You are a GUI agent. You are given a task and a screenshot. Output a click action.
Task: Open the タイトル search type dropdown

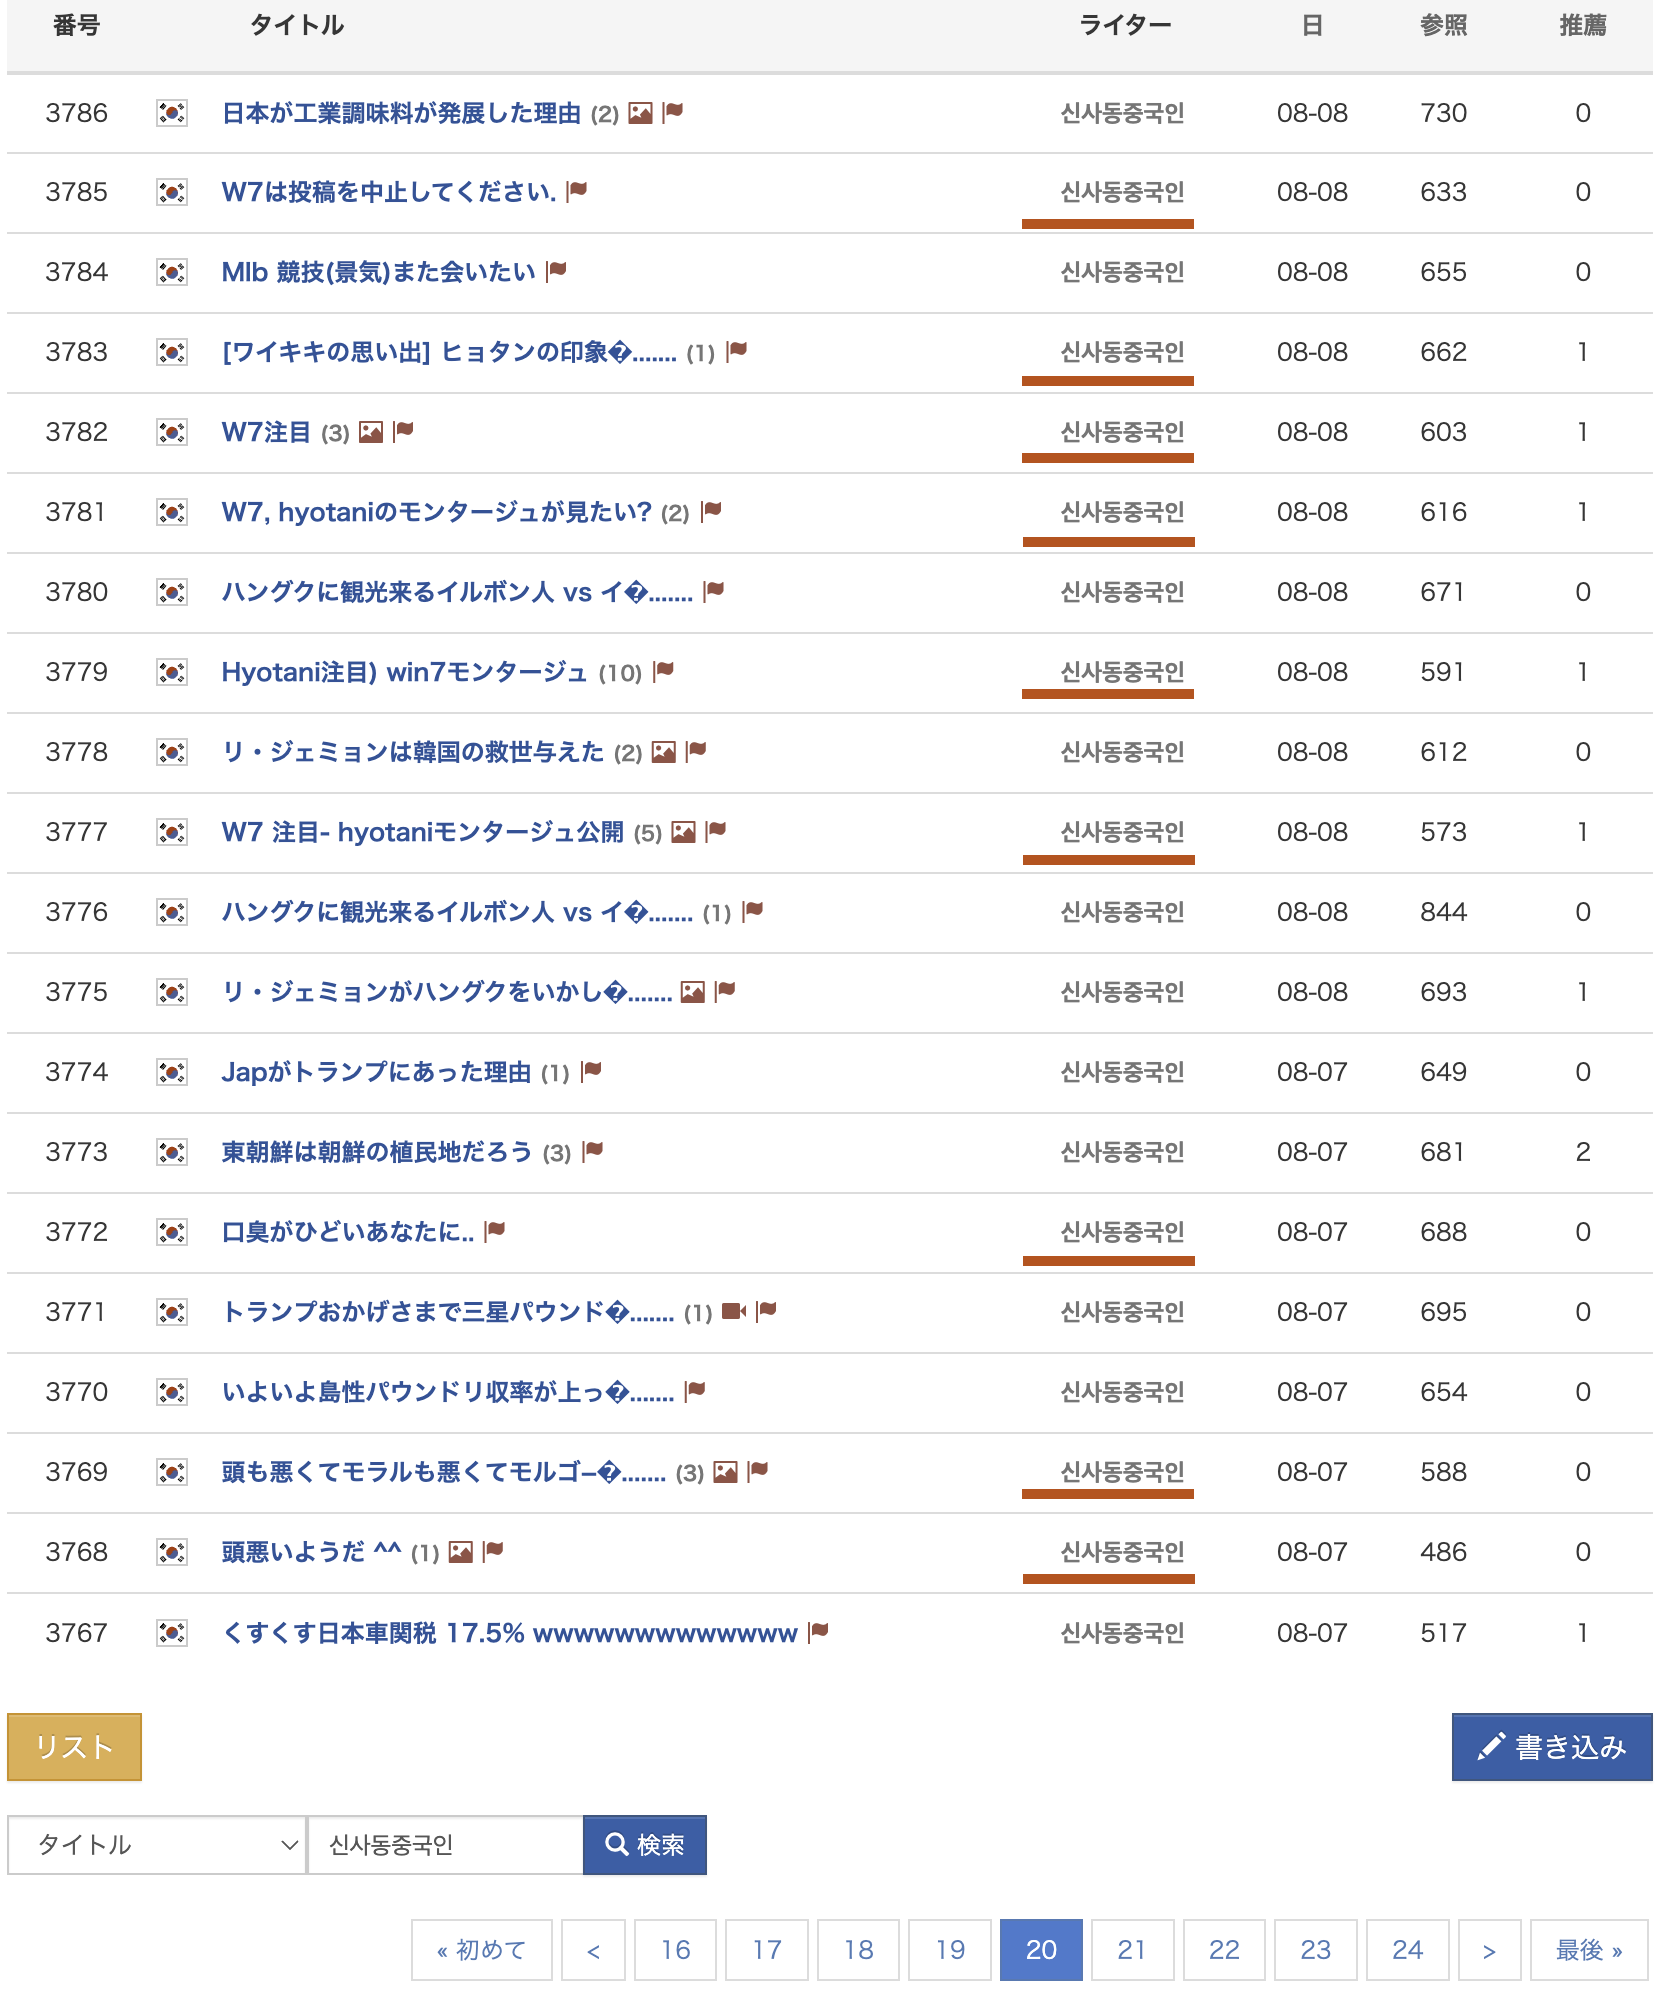tap(156, 1845)
